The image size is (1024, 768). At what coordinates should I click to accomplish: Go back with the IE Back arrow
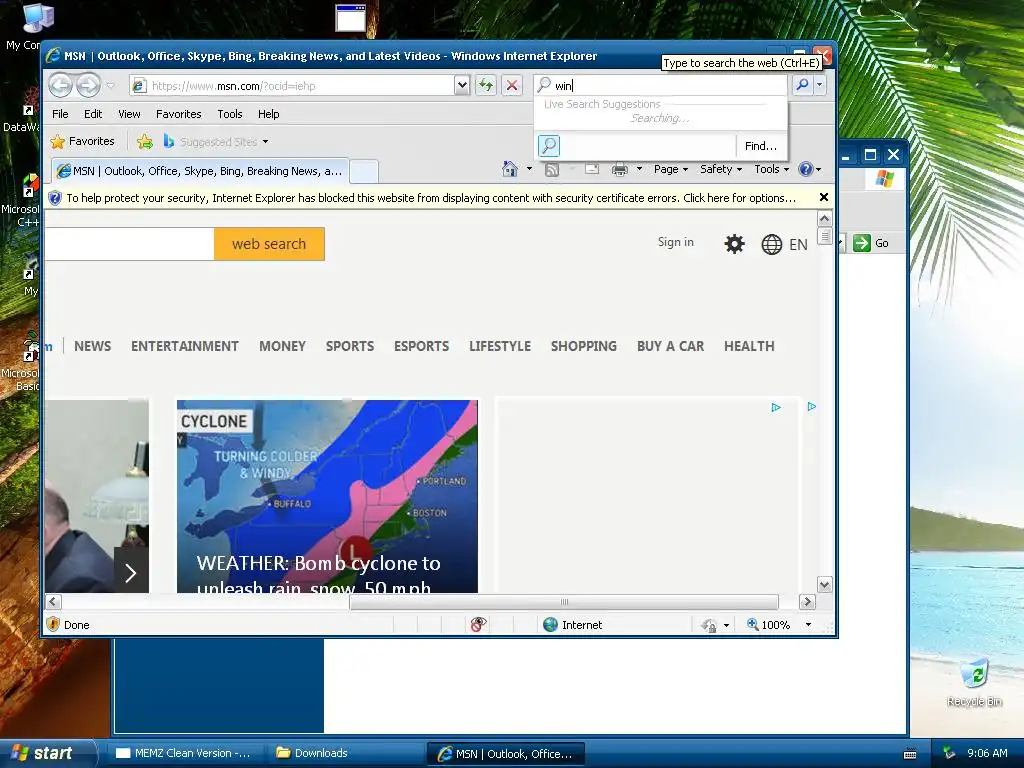tap(61, 86)
